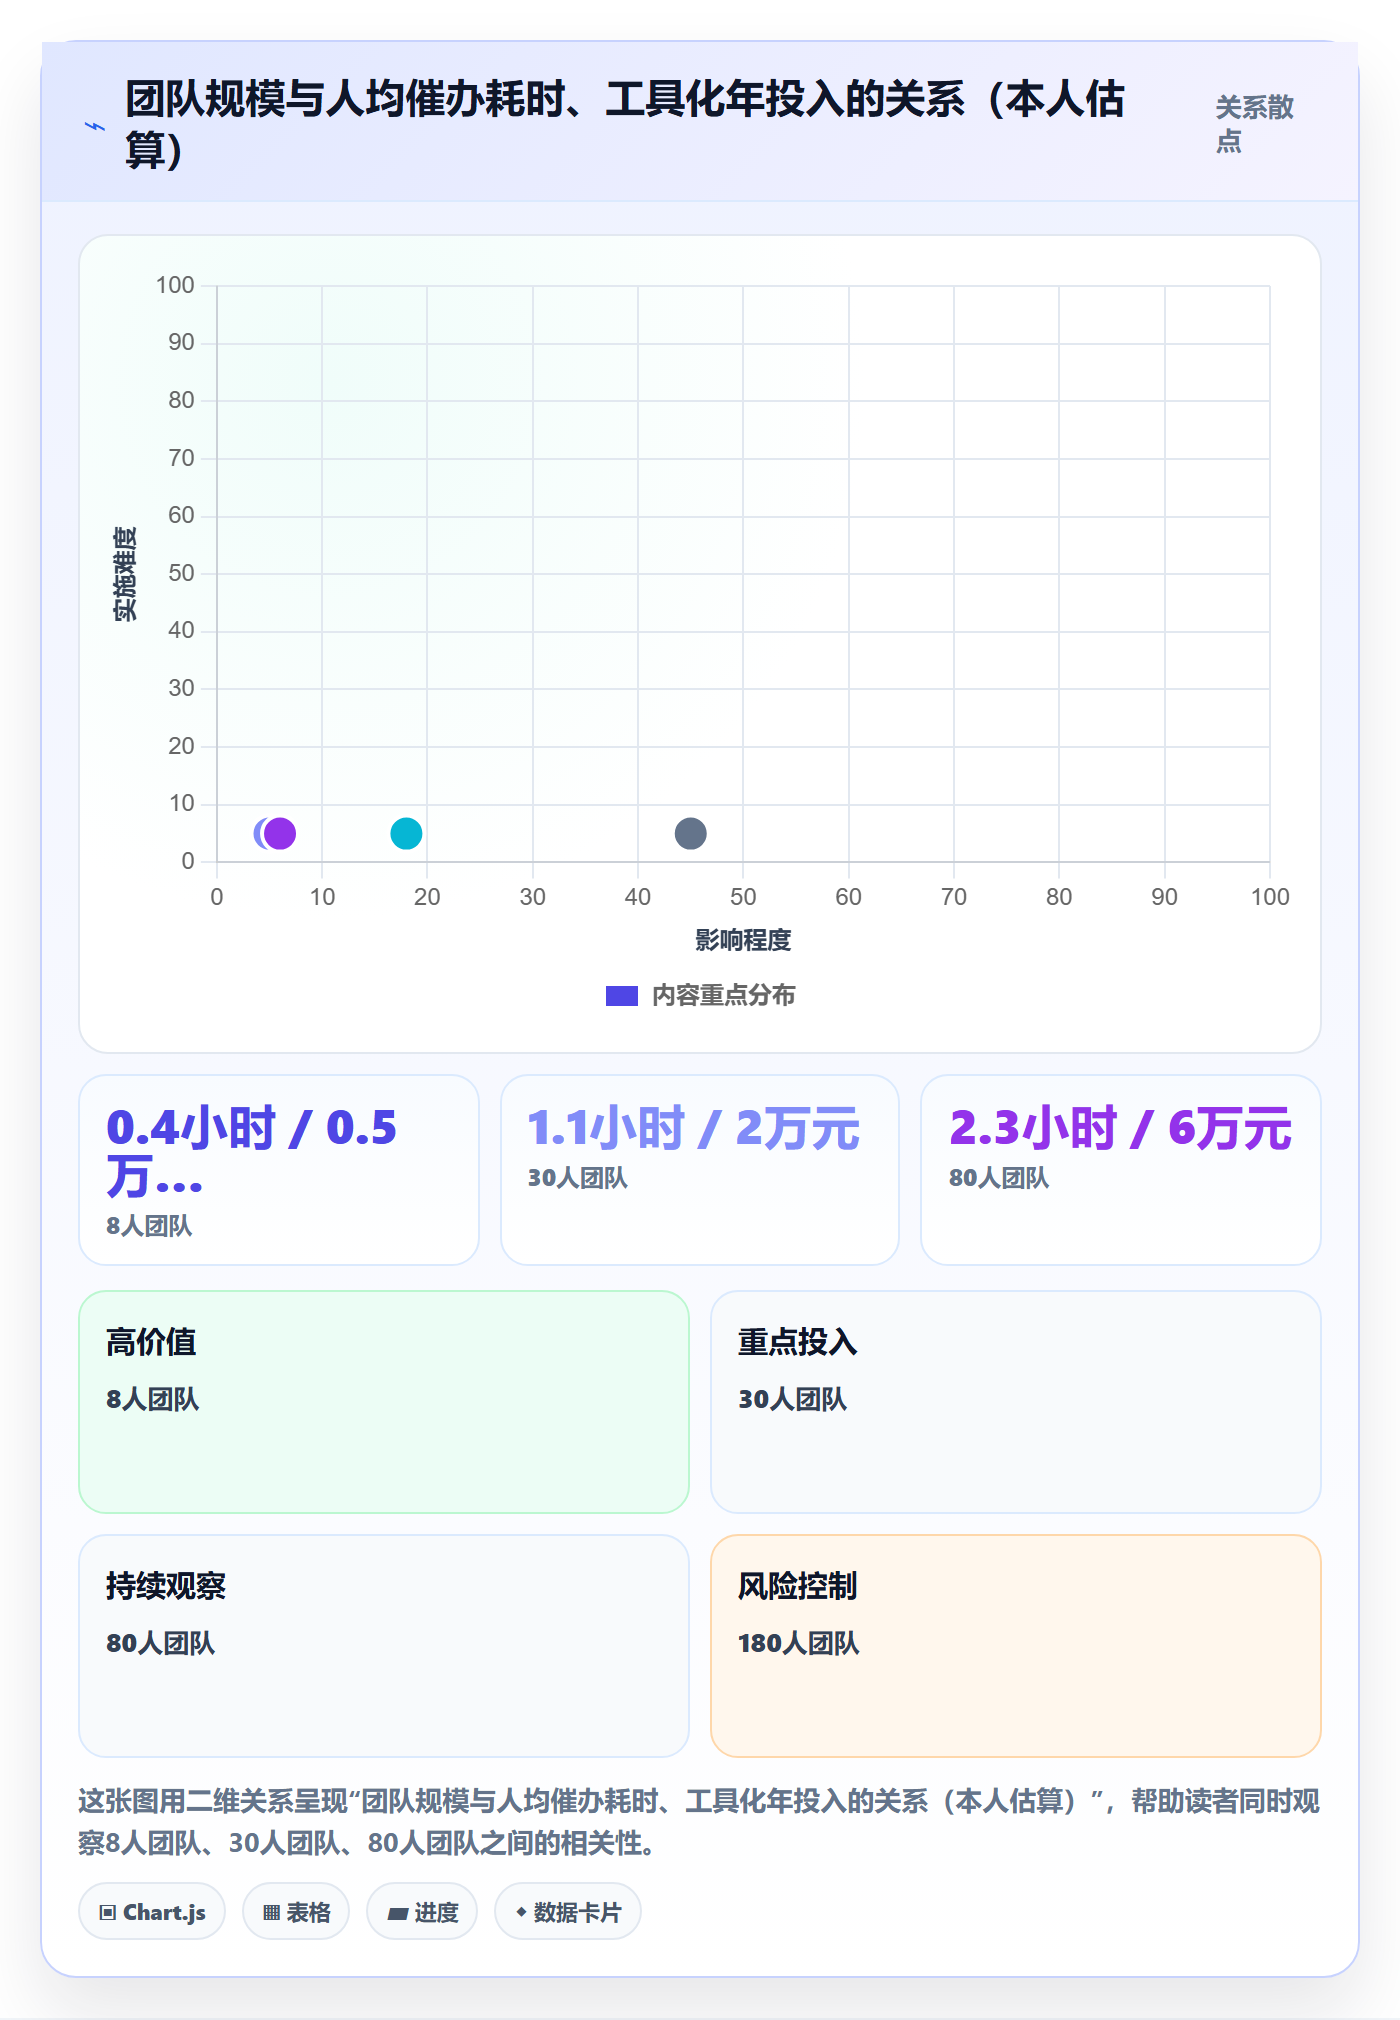This screenshot has width=1400, height=2020.
Task: Click the grid icon in the 表格 tag
Action: click(271, 1913)
